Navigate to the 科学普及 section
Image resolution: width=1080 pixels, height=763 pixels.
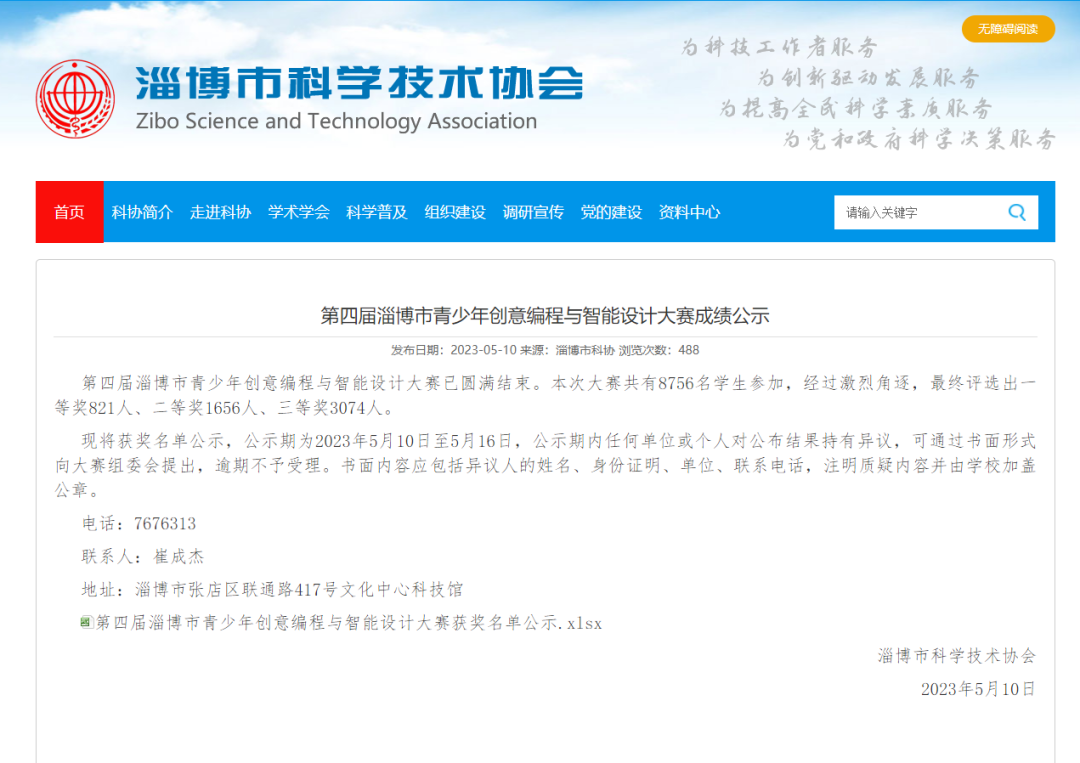pyautogui.click(x=376, y=212)
